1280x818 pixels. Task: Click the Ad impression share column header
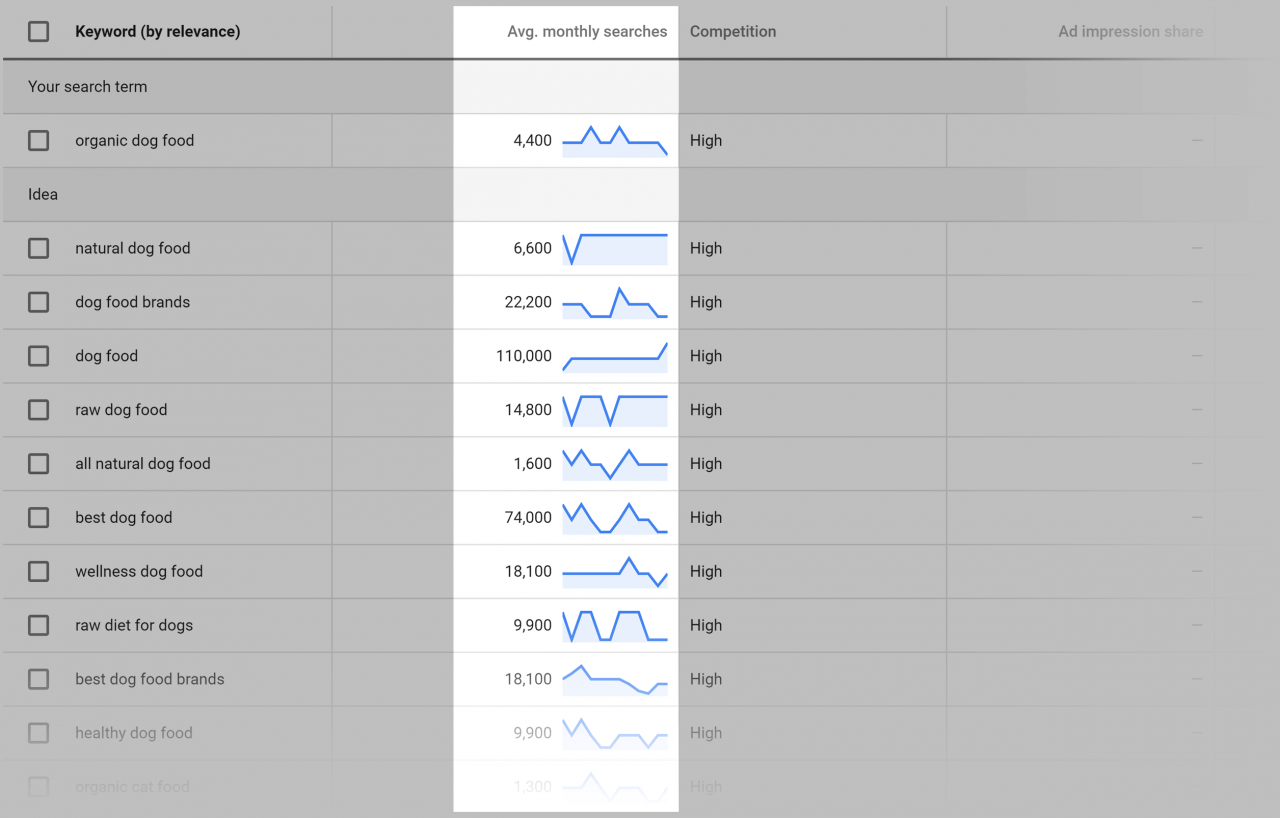click(1130, 32)
